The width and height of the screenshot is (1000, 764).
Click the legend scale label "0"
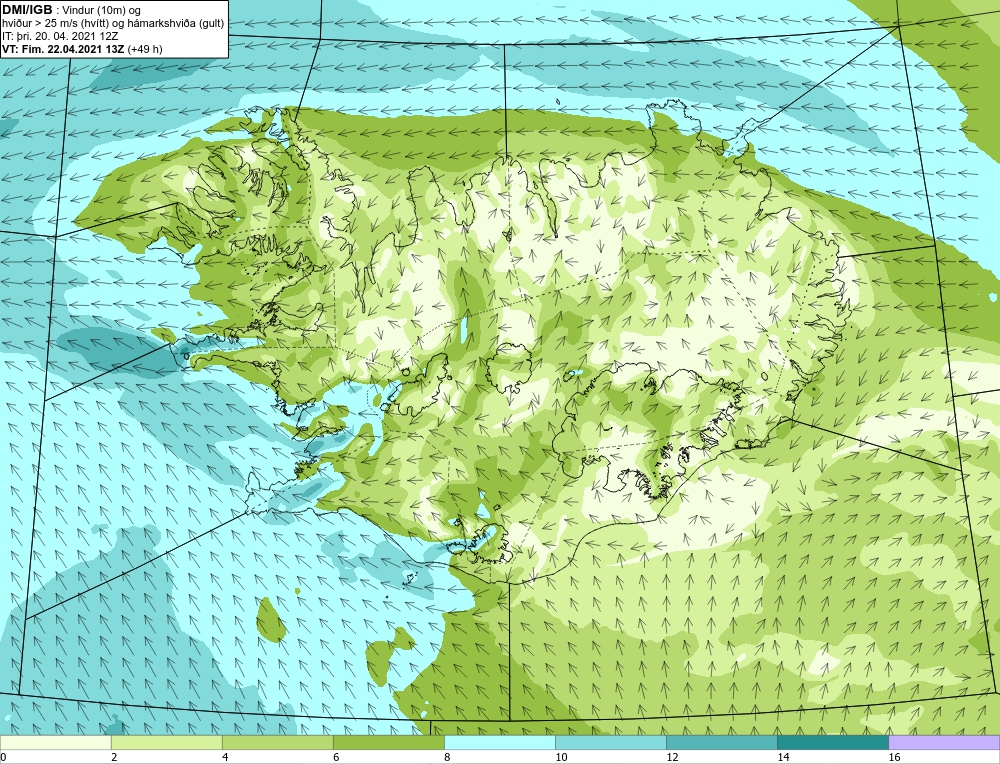[x=3, y=757]
